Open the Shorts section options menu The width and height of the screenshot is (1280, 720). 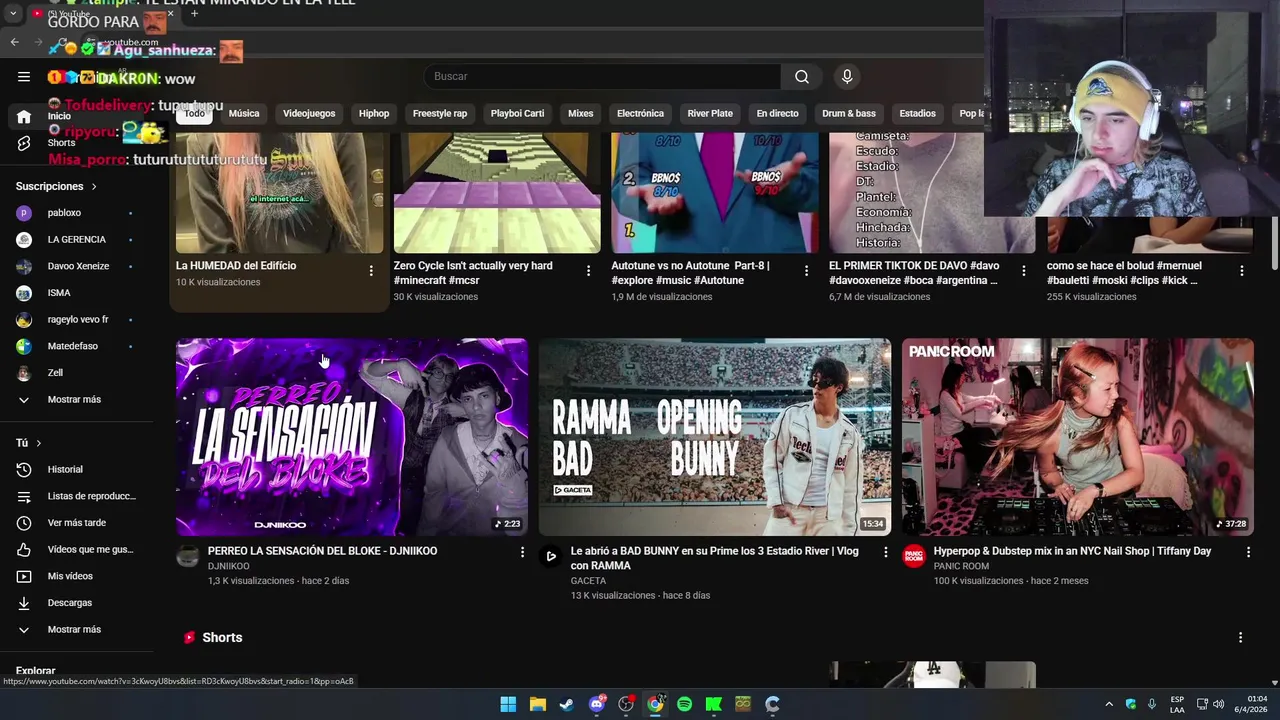click(x=1240, y=638)
